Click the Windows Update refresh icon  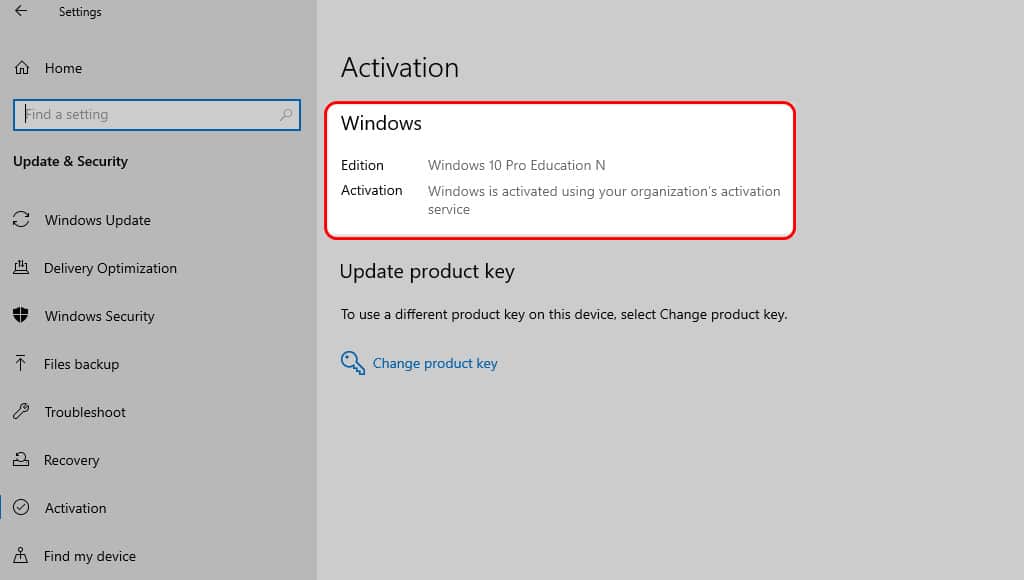21,219
